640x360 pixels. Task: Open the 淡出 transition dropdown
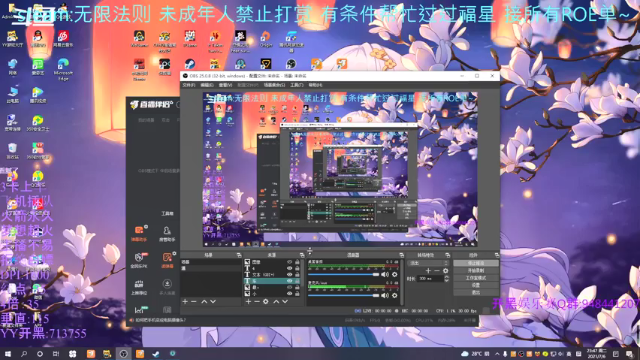pyautogui.click(x=428, y=263)
